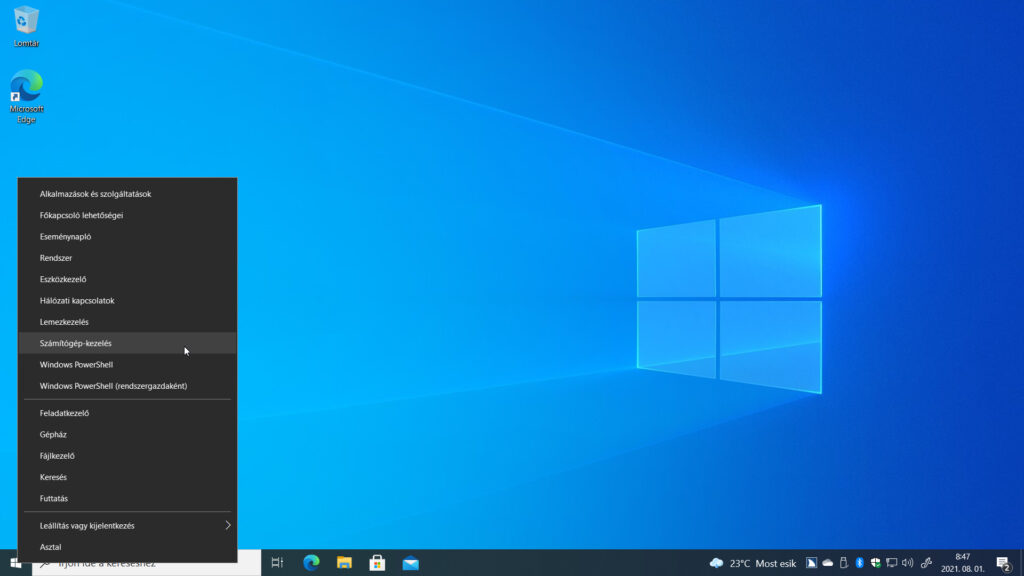Click the pen and link tray icon
1024x576 pixels.
point(926,563)
